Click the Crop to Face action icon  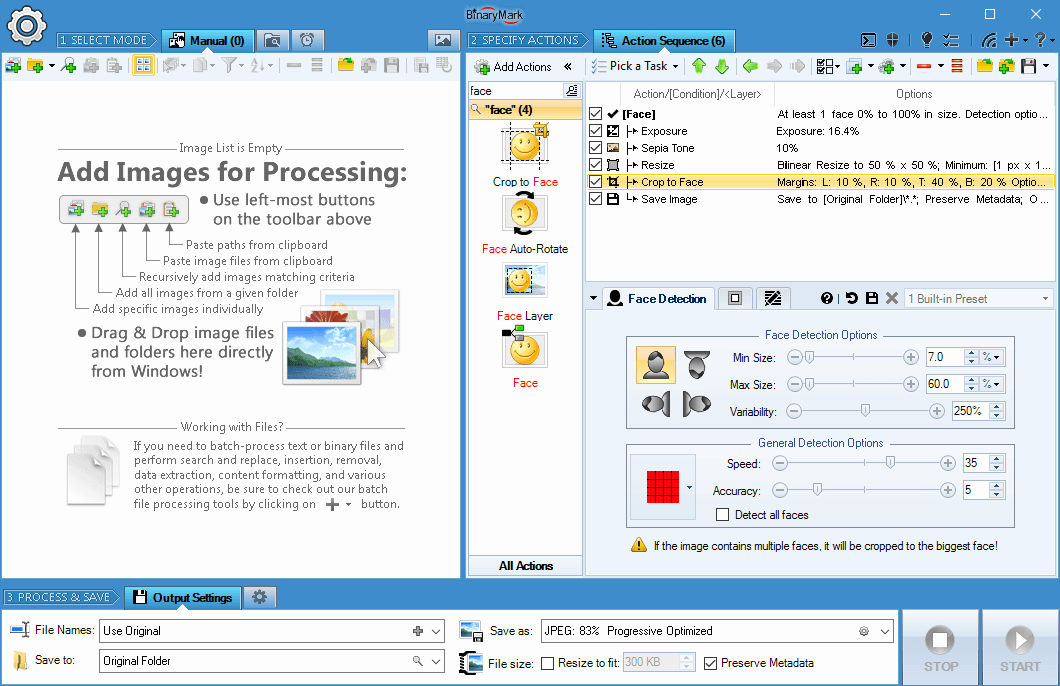[525, 147]
